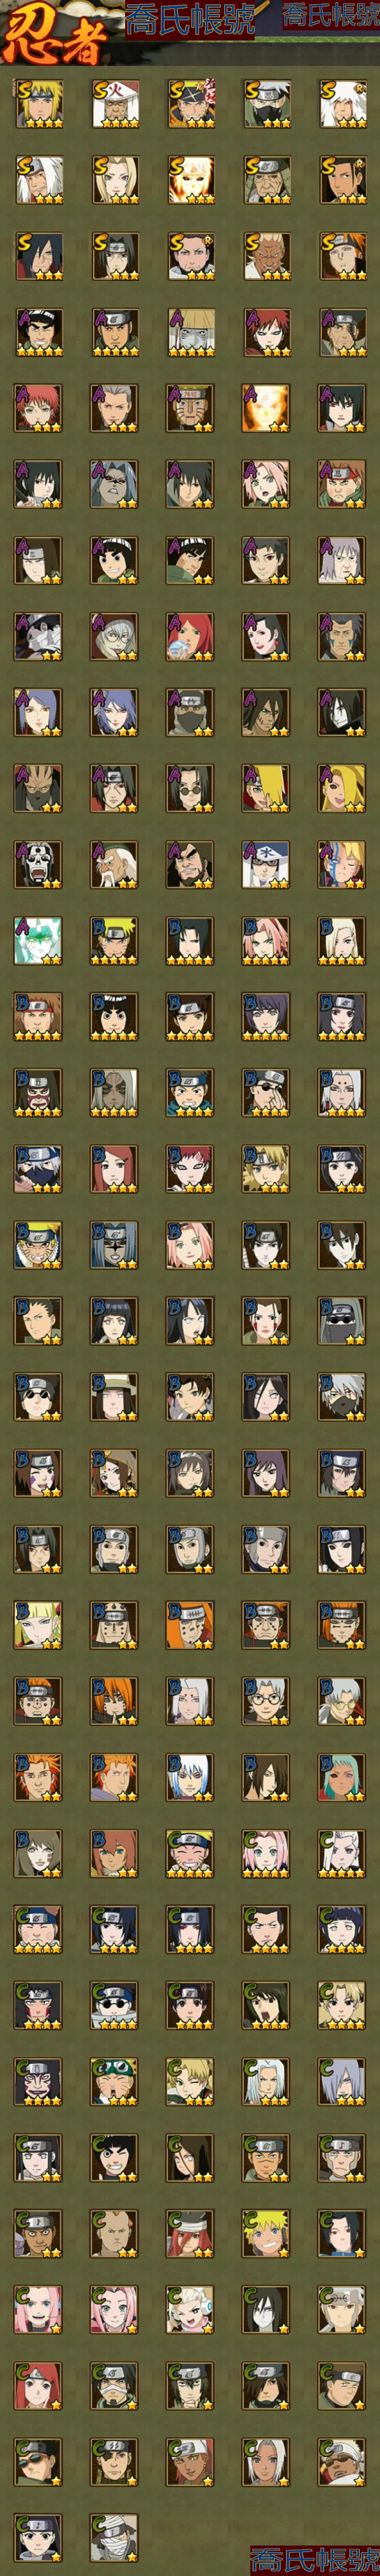
Task: Choose the A-rank Kabuto with round glasses
Action: (x=114, y=636)
